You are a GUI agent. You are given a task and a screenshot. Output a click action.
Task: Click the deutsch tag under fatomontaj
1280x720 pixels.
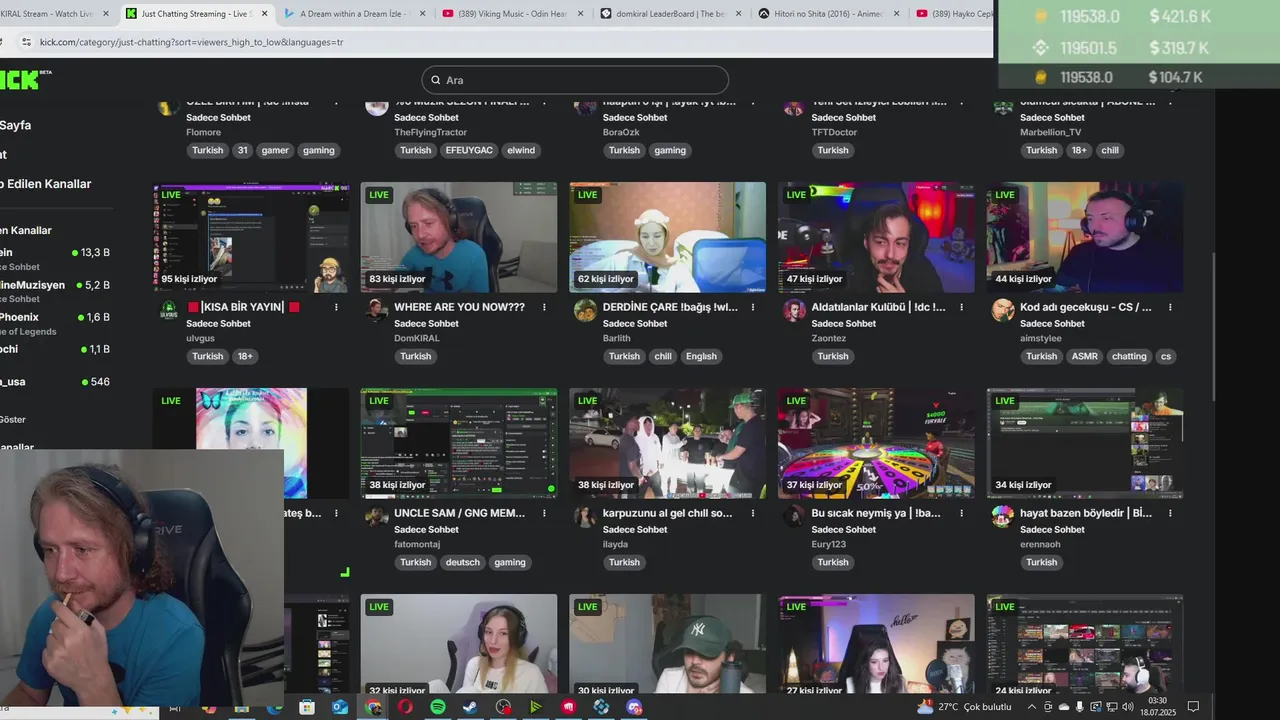coord(462,562)
